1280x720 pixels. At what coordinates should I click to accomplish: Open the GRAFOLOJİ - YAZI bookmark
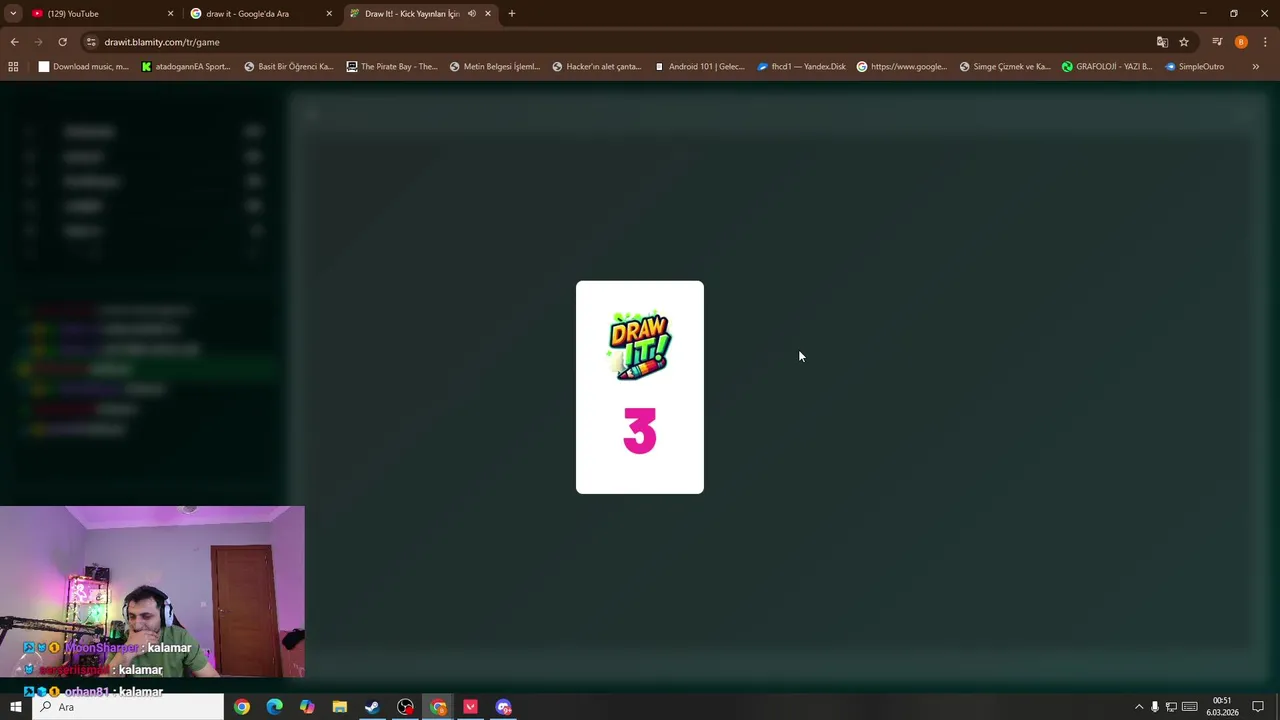click(1107, 67)
